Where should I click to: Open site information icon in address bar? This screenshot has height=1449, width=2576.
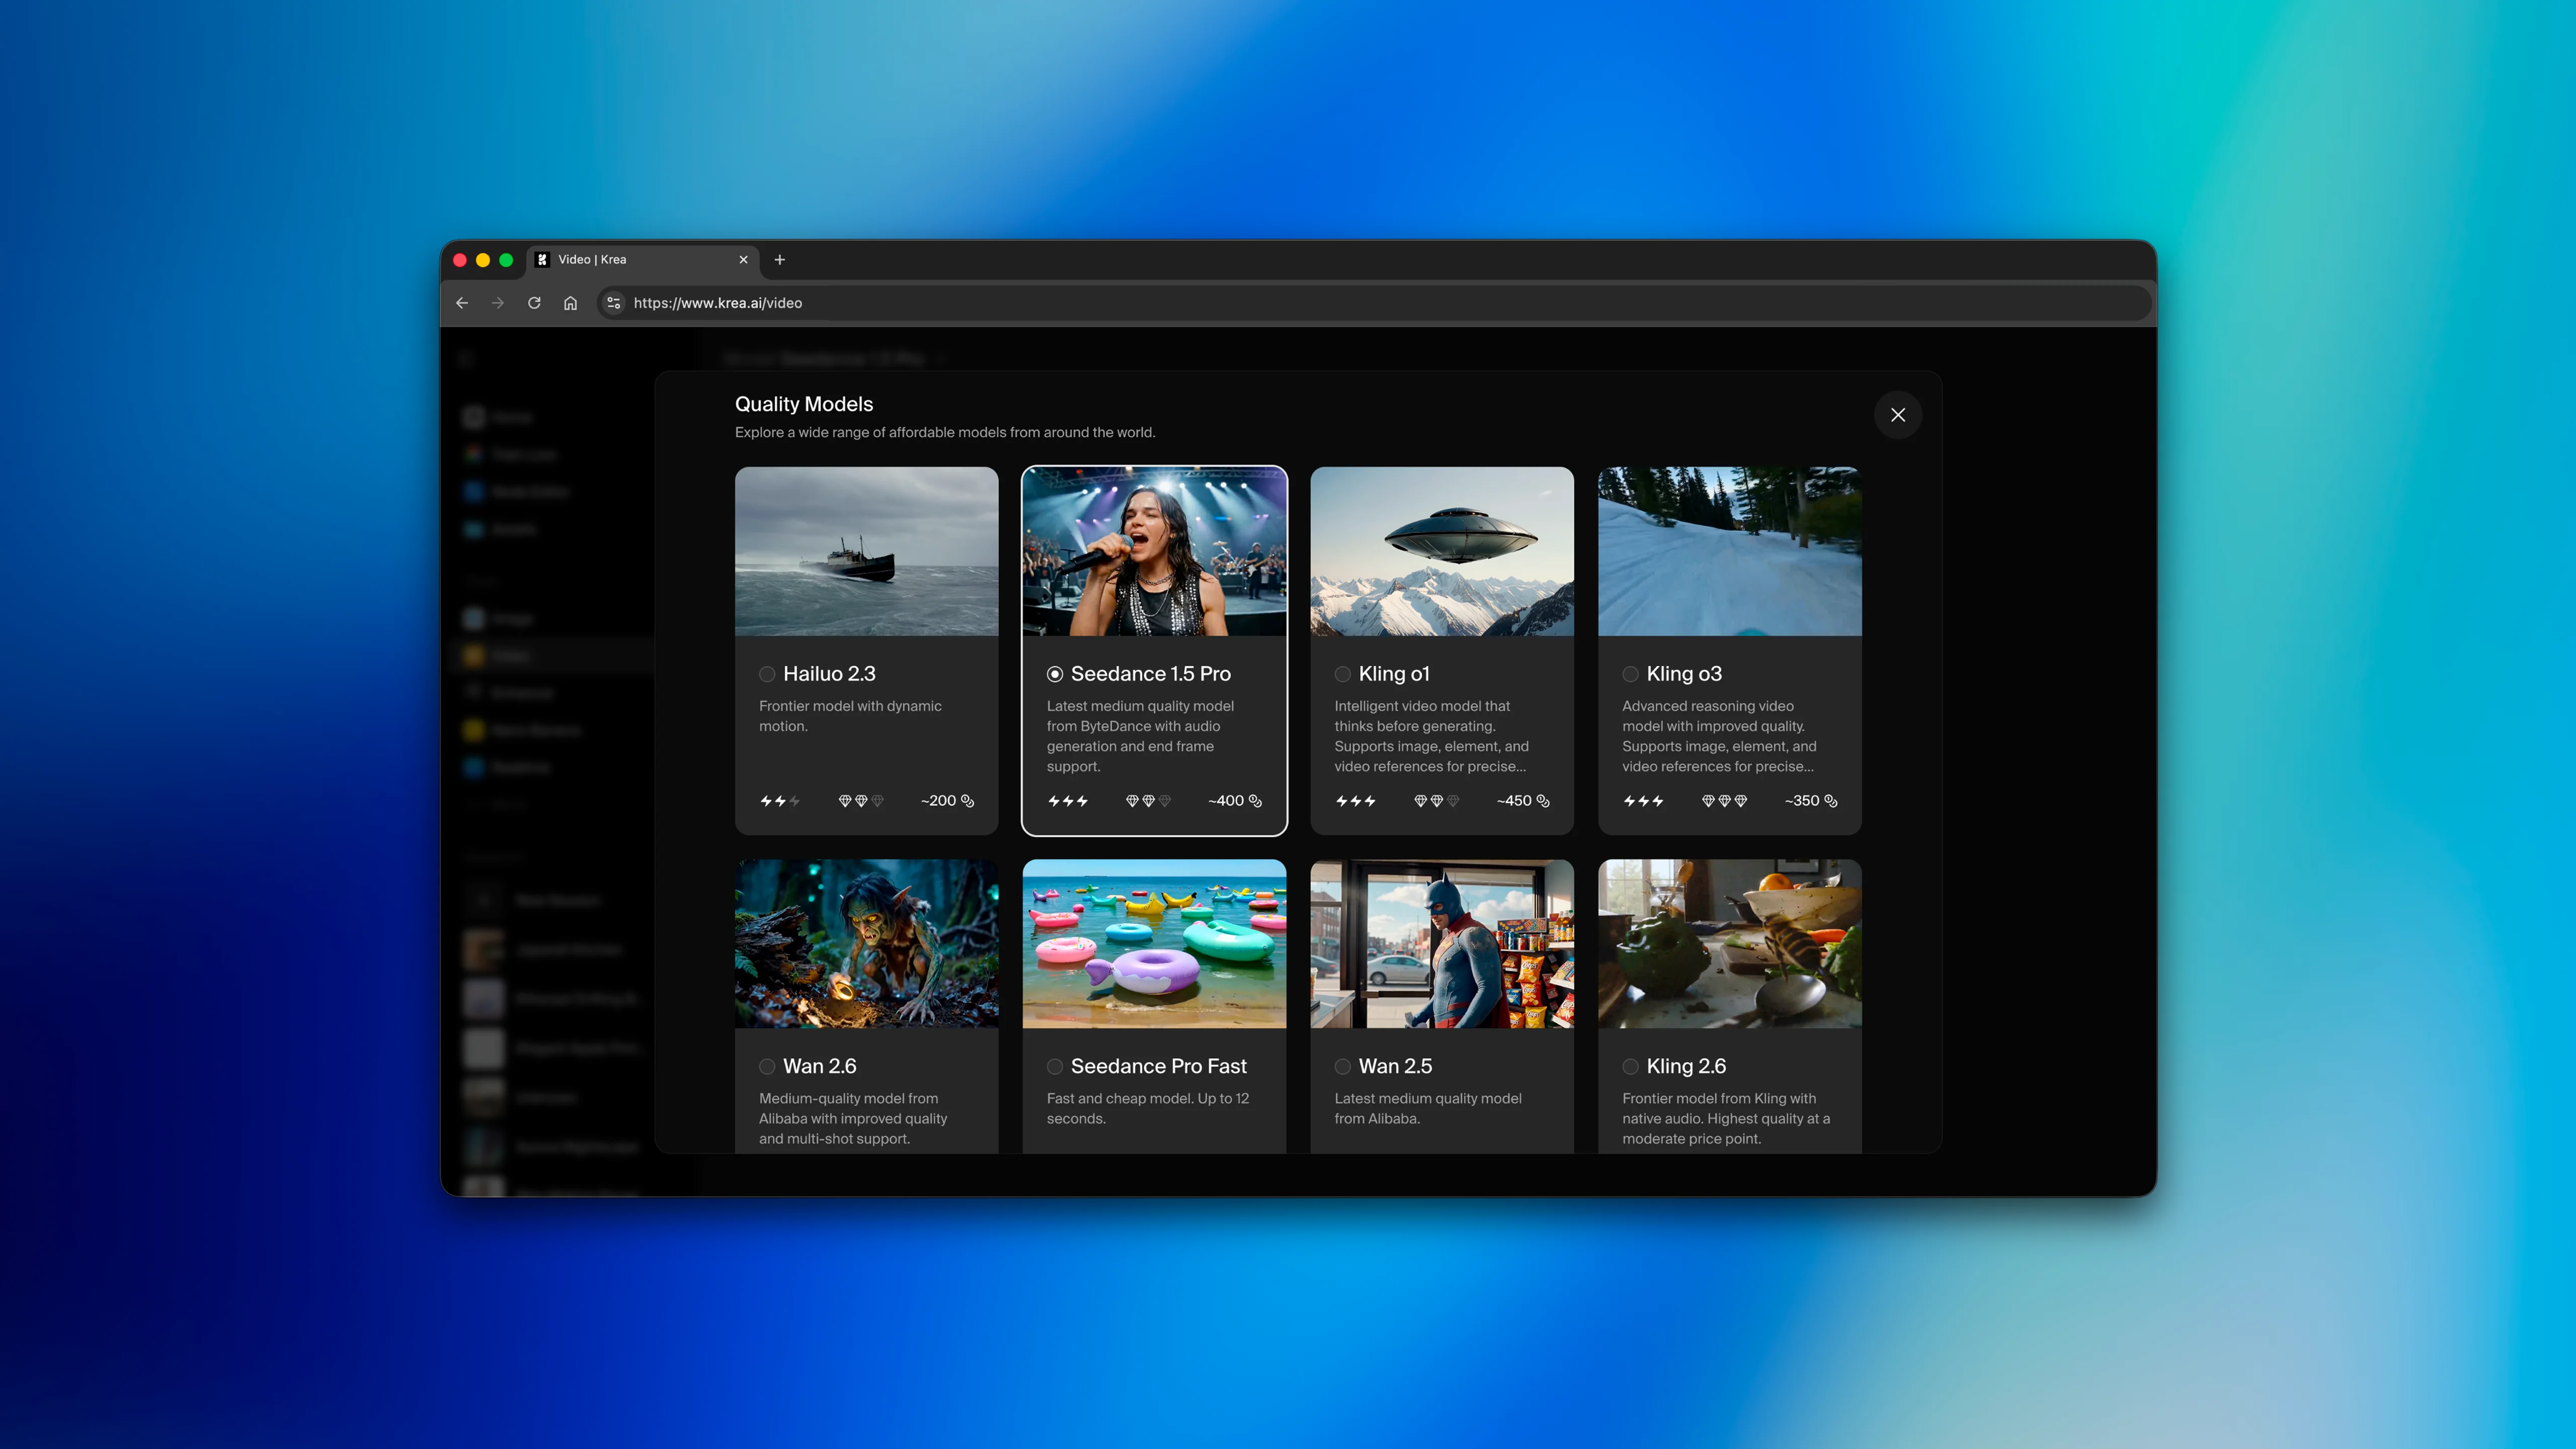[x=614, y=303]
